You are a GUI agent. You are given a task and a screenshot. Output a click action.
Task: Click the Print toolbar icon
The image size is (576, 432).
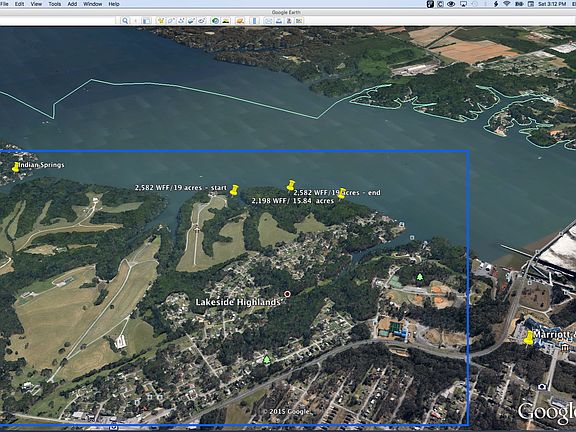(279, 21)
